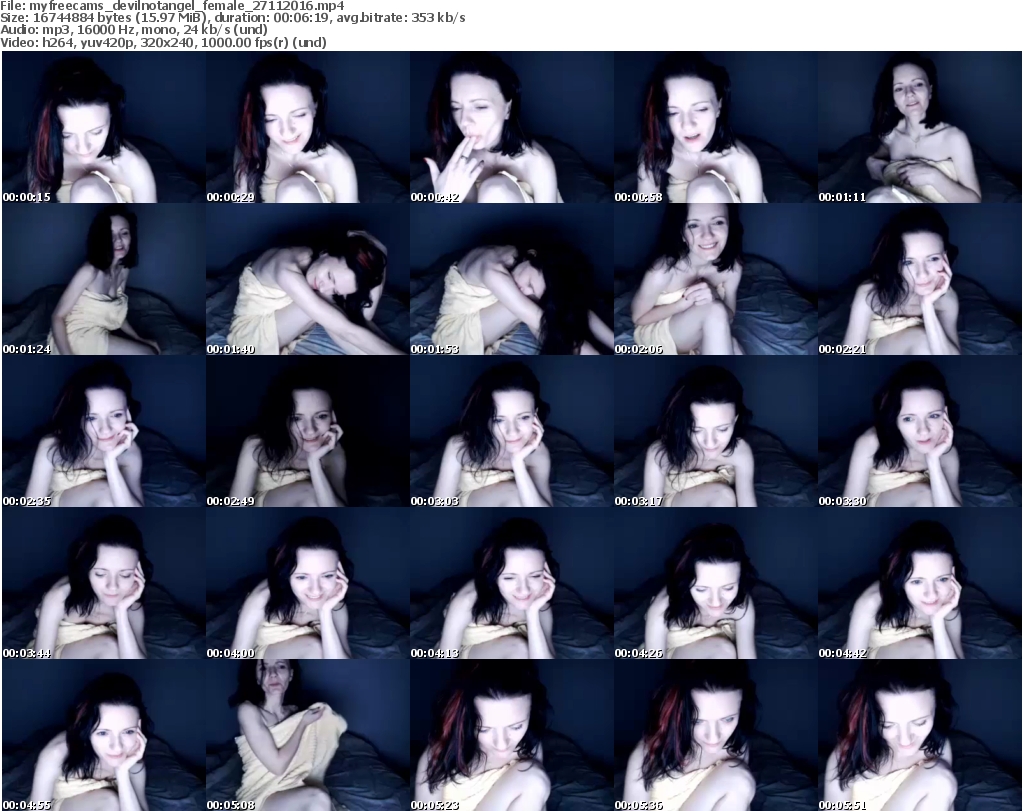
Task: Select the thumbnail timestamped 00:00:42
Action: pyautogui.click(x=511, y=127)
